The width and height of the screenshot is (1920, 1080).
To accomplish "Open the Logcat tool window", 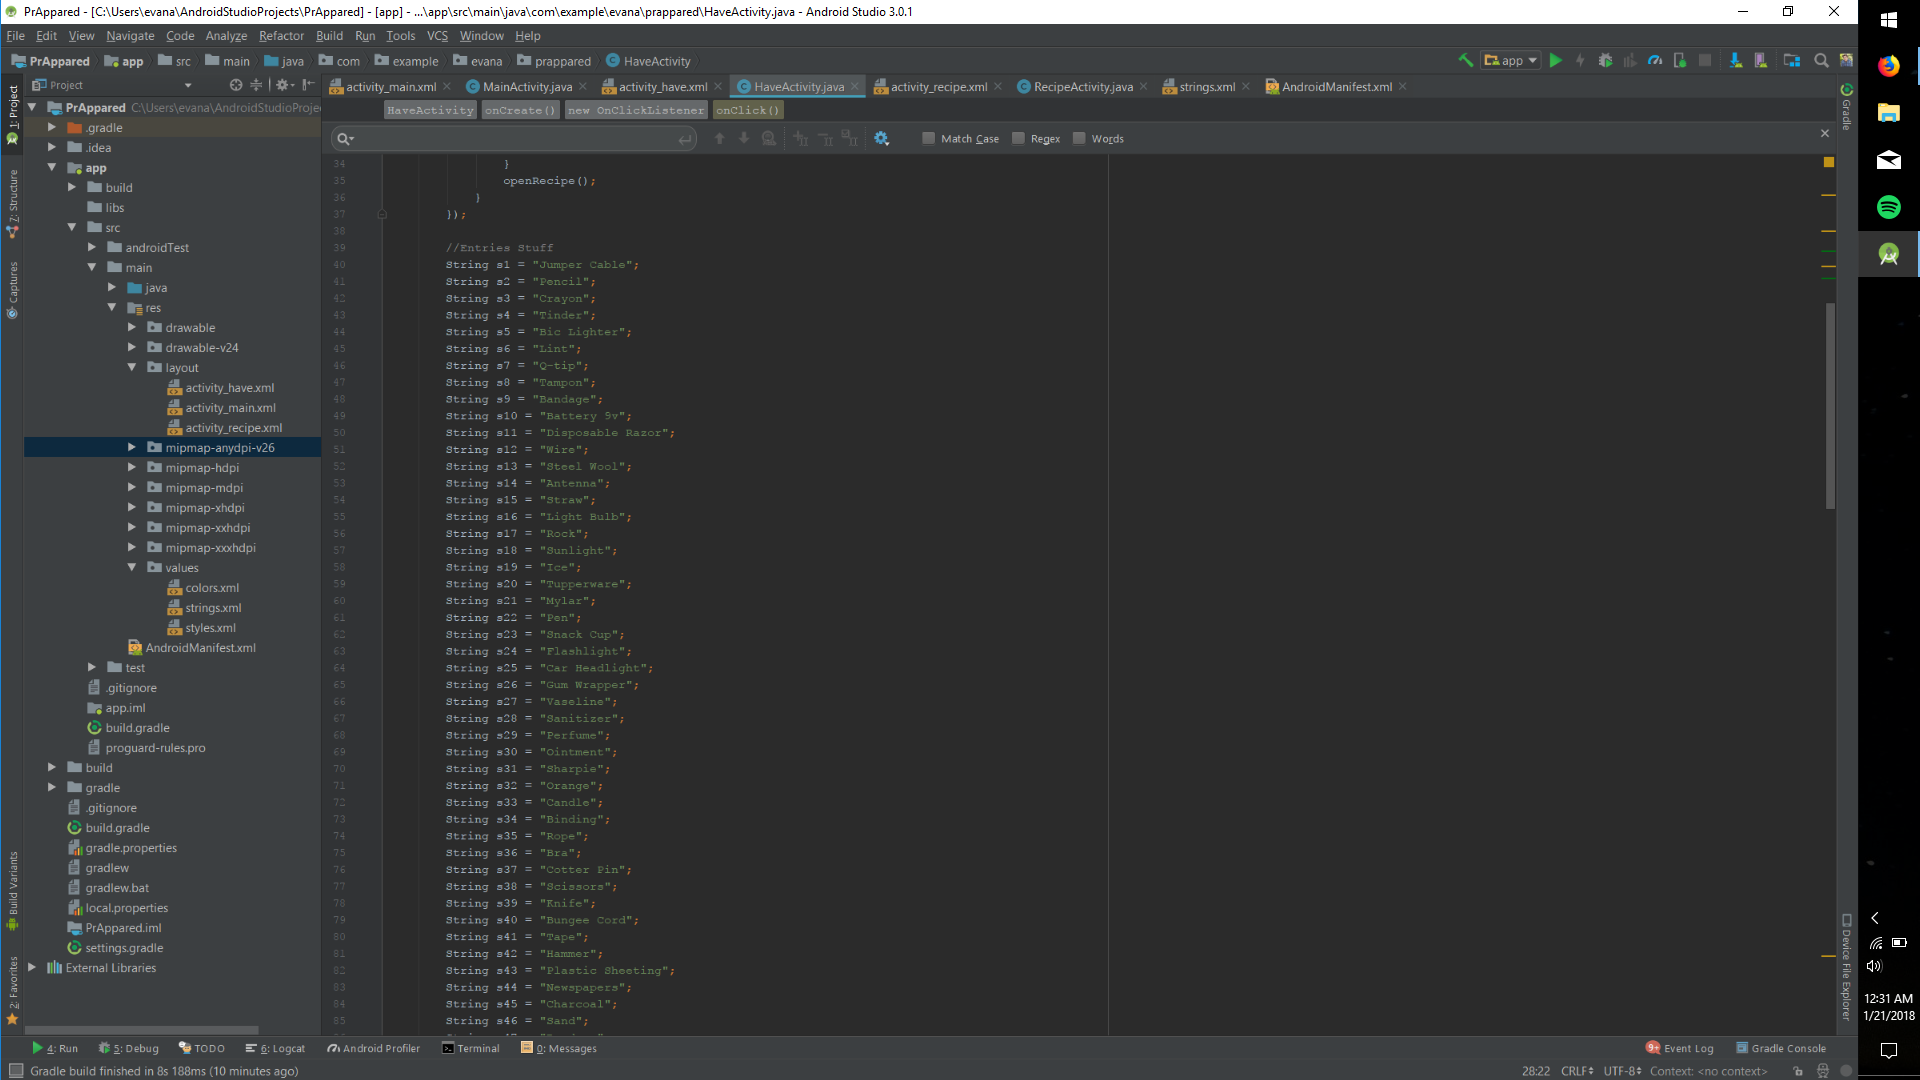I will coord(276,1048).
